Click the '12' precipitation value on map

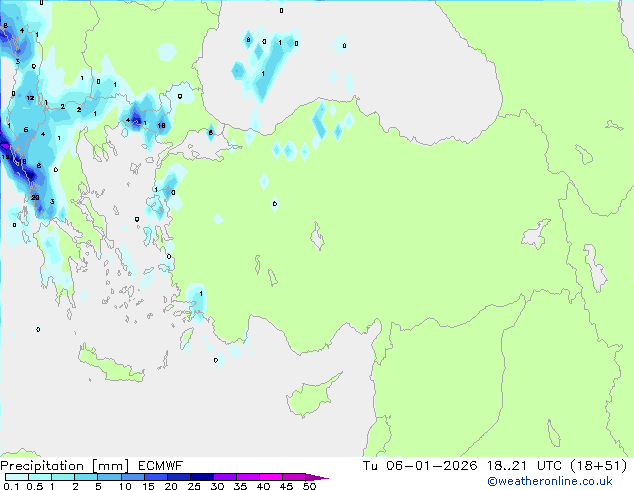tap(30, 98)
